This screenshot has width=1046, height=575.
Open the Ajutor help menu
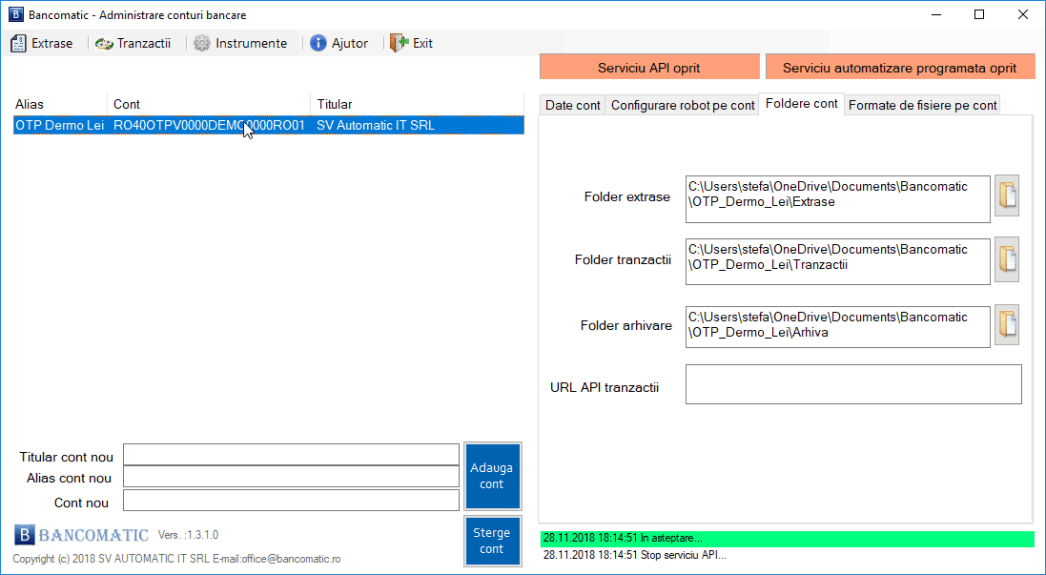[x=339, y=43]
